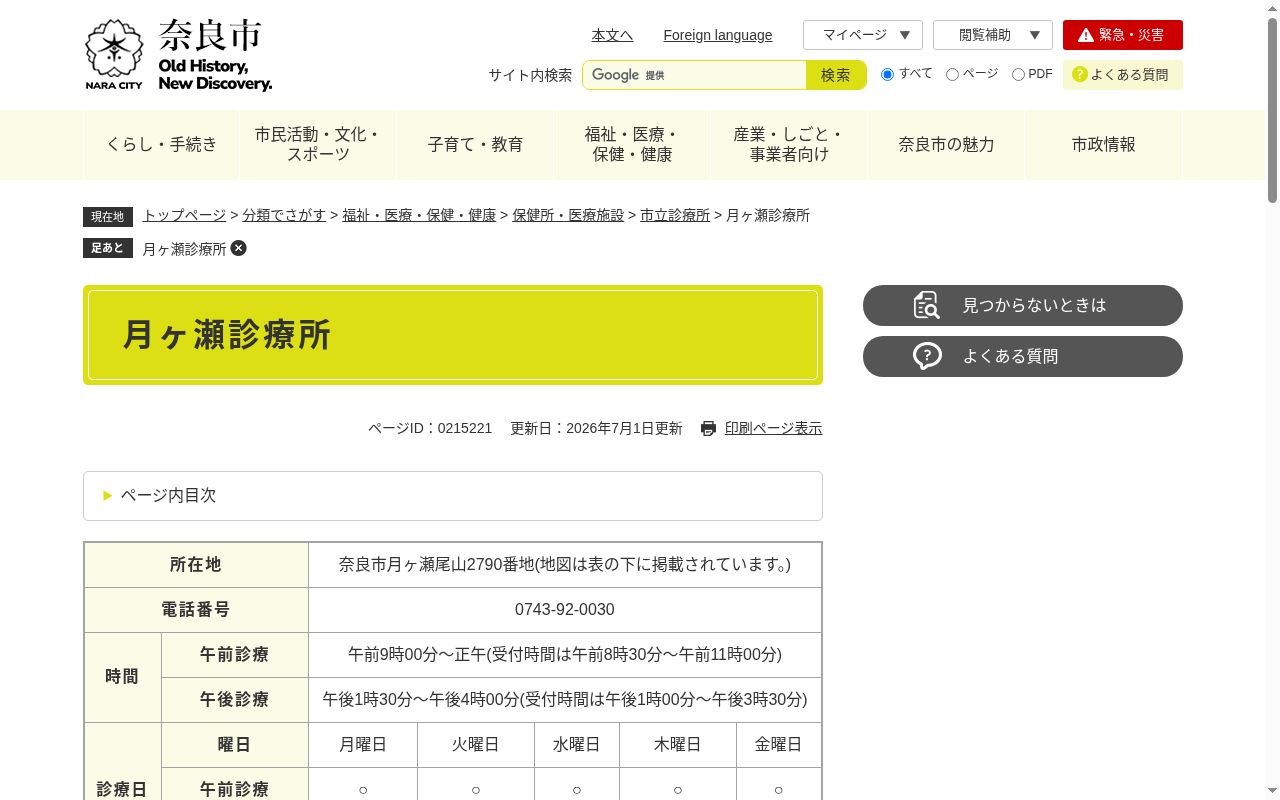Click the 水曜日 column header
Image resolution: width=1280 pixels, height=800 pixels.
(577, 745)
